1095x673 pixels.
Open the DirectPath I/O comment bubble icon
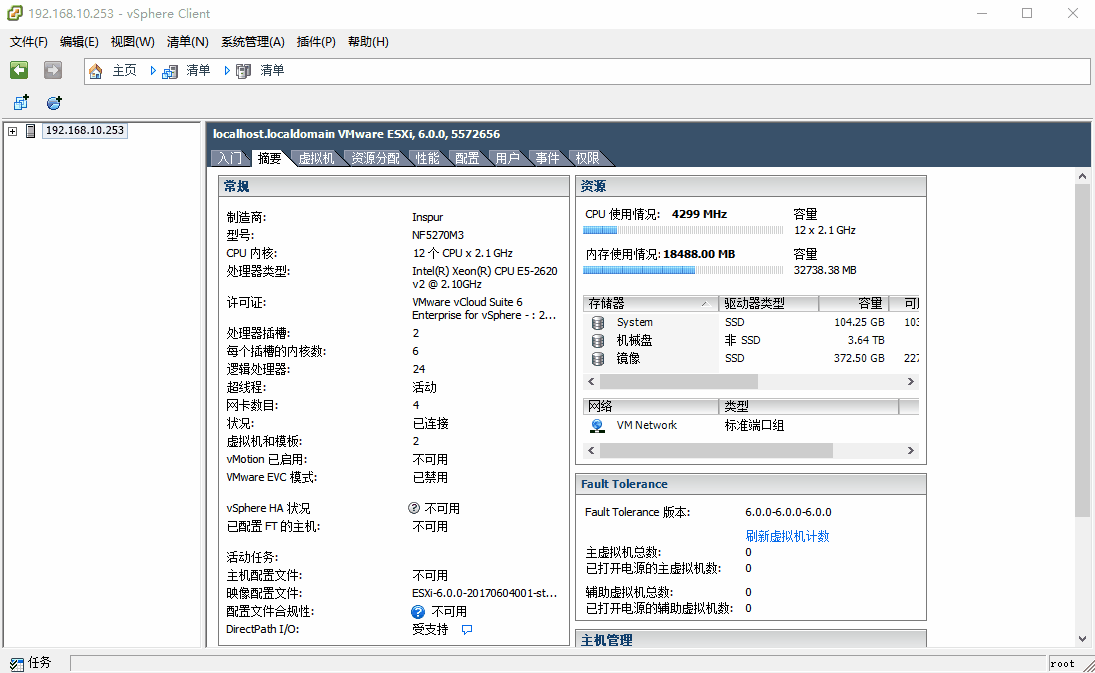pos(465,629)
